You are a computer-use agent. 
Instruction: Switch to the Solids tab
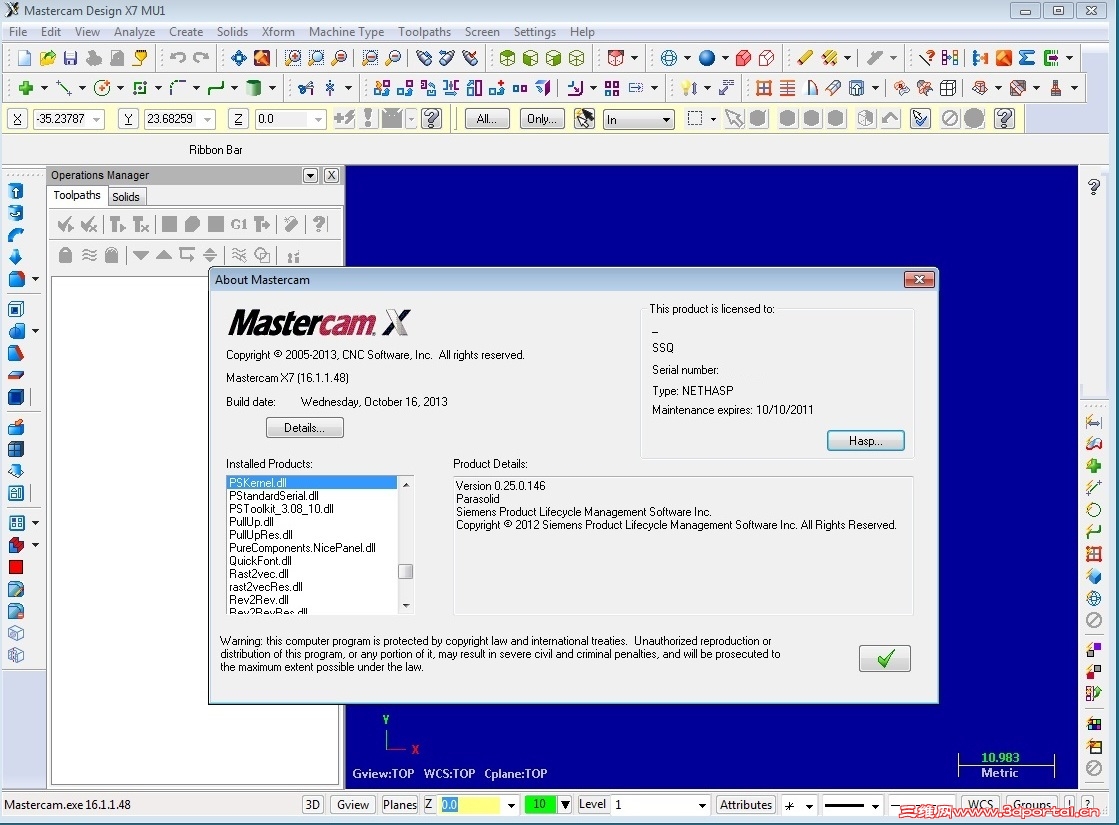pyautogui.click(x=126, y=196)
